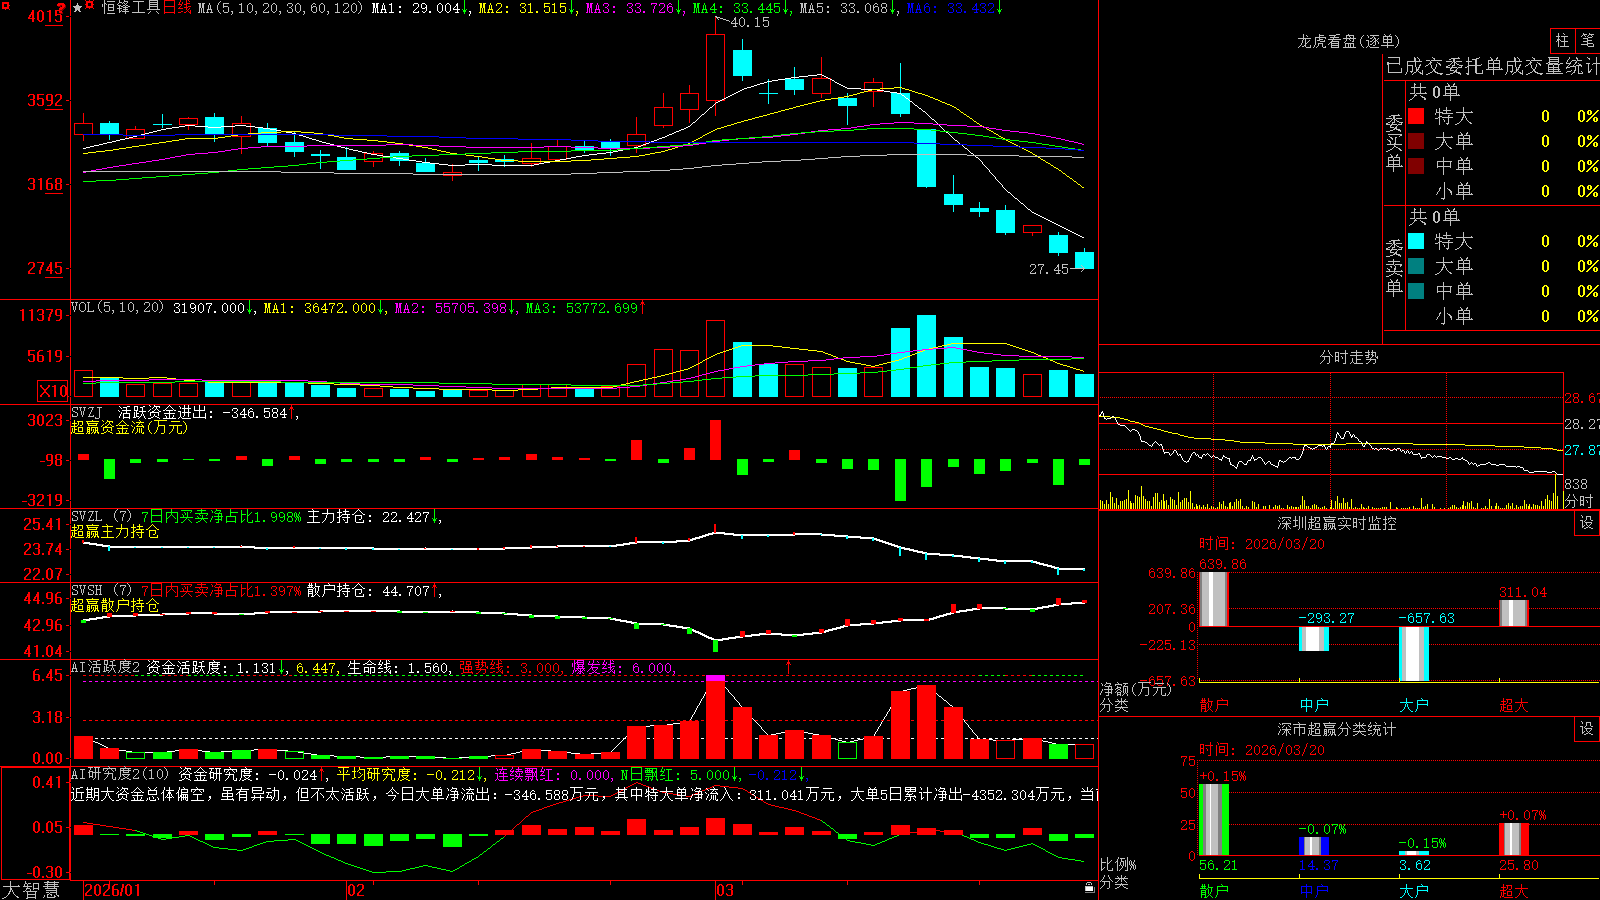Click the 龙虎看盘(逐单) panel title
1600x900 pixels.
pyautogui.click(x=1348, y=41)
